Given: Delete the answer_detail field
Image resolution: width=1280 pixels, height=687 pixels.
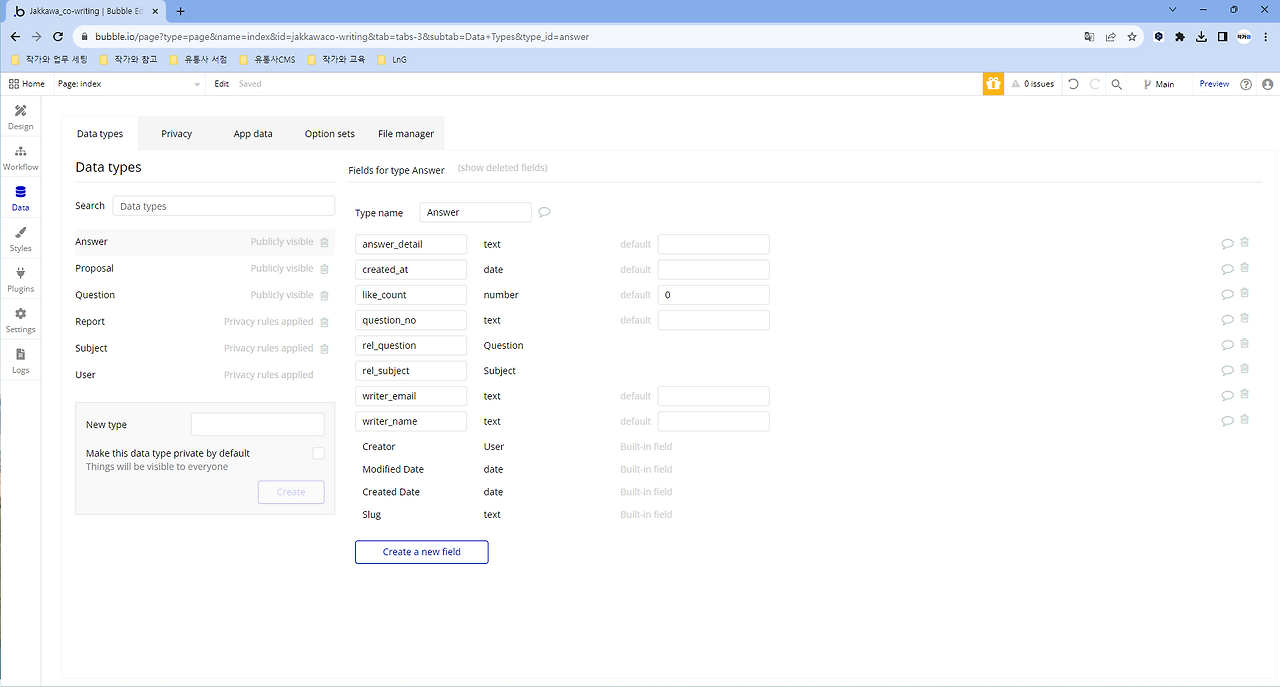Looking at the screenshot, I should 1245,242.
